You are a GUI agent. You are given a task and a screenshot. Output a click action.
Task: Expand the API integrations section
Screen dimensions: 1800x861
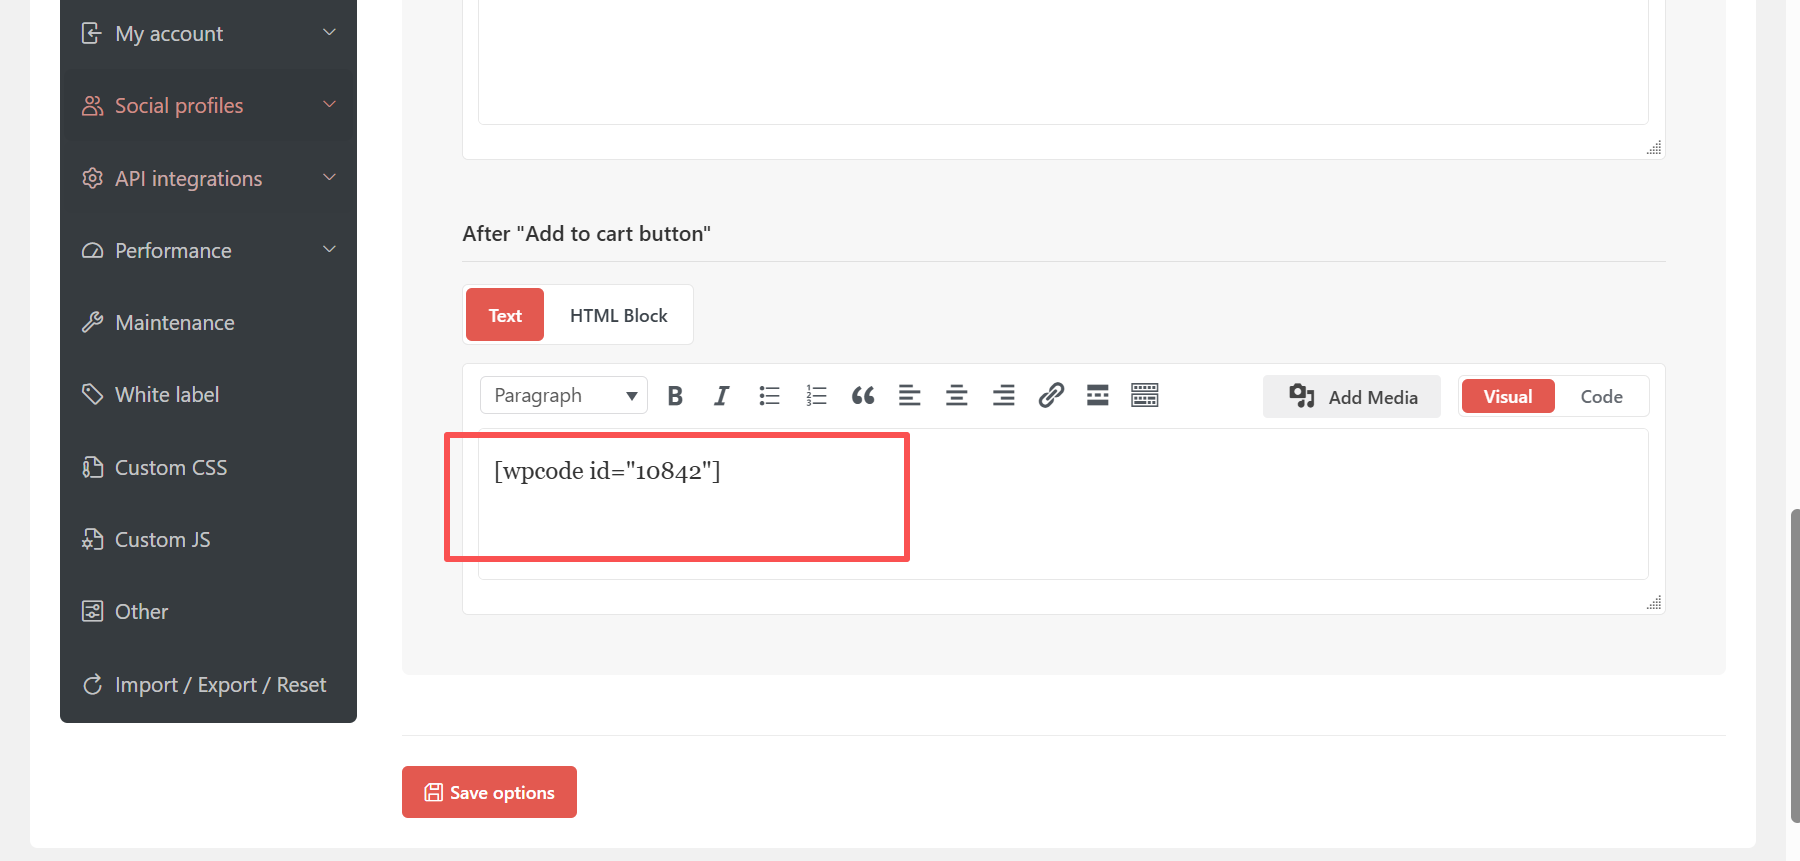click(x=208, y=179)
